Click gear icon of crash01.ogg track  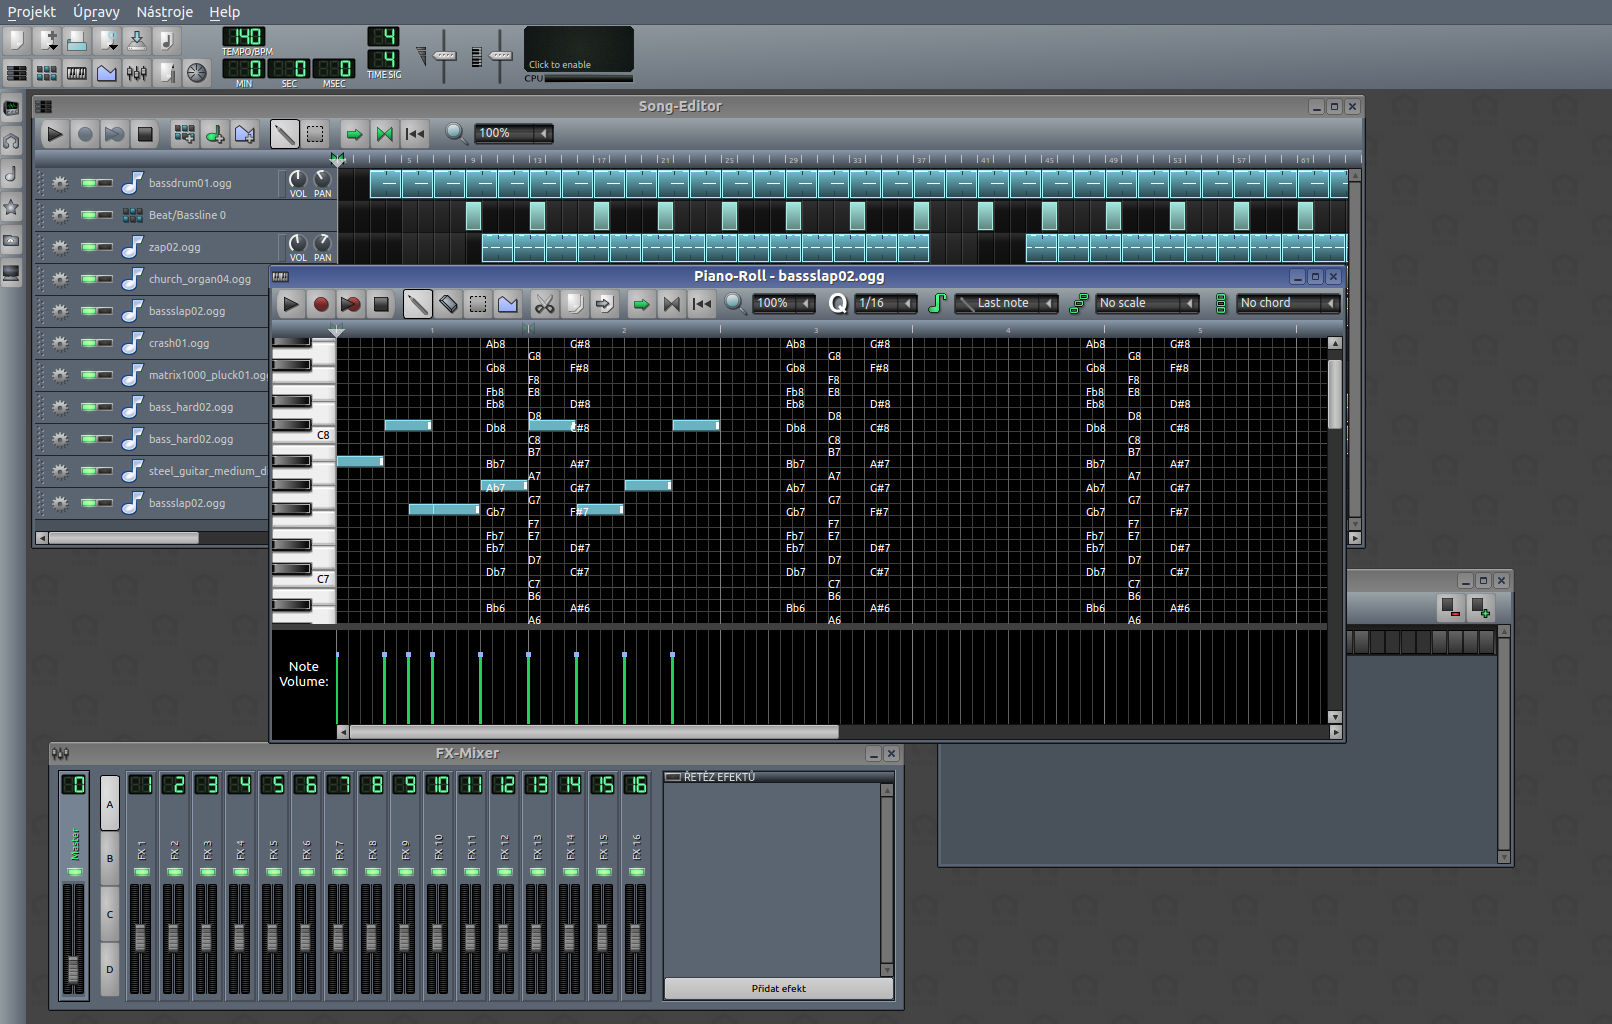[60, 343]
